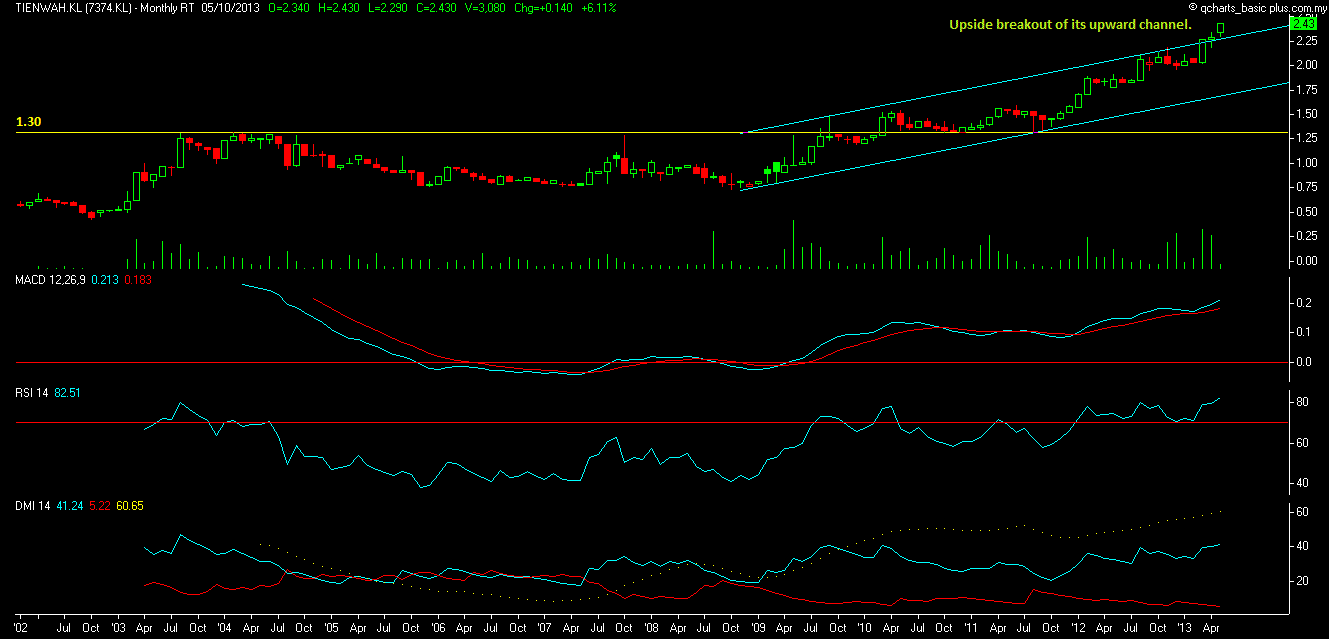The image size is (1329, 639).
Task: Click the '02 year label on time axis
Action: 22,629
